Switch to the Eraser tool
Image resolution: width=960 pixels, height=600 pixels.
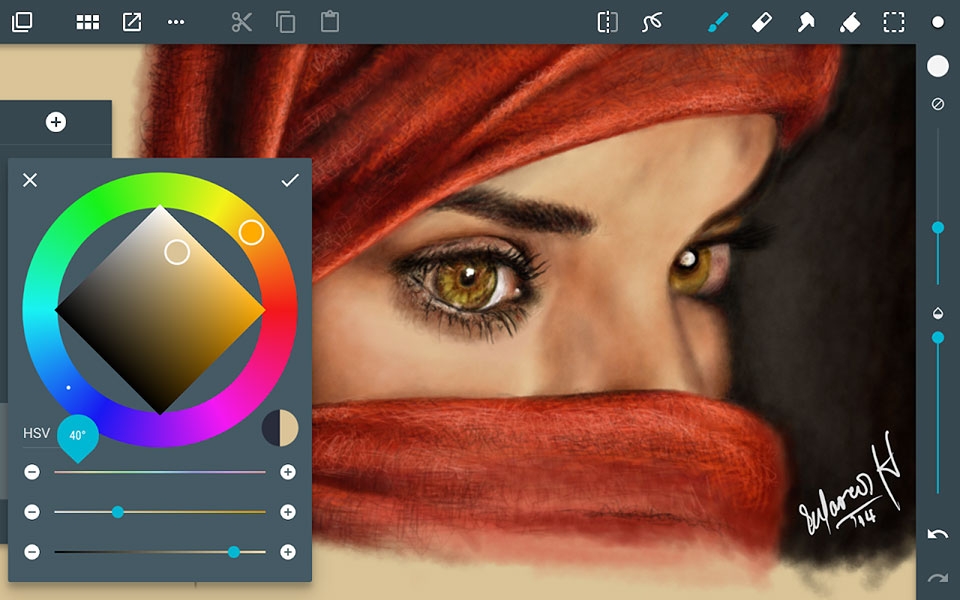[761, 22]
